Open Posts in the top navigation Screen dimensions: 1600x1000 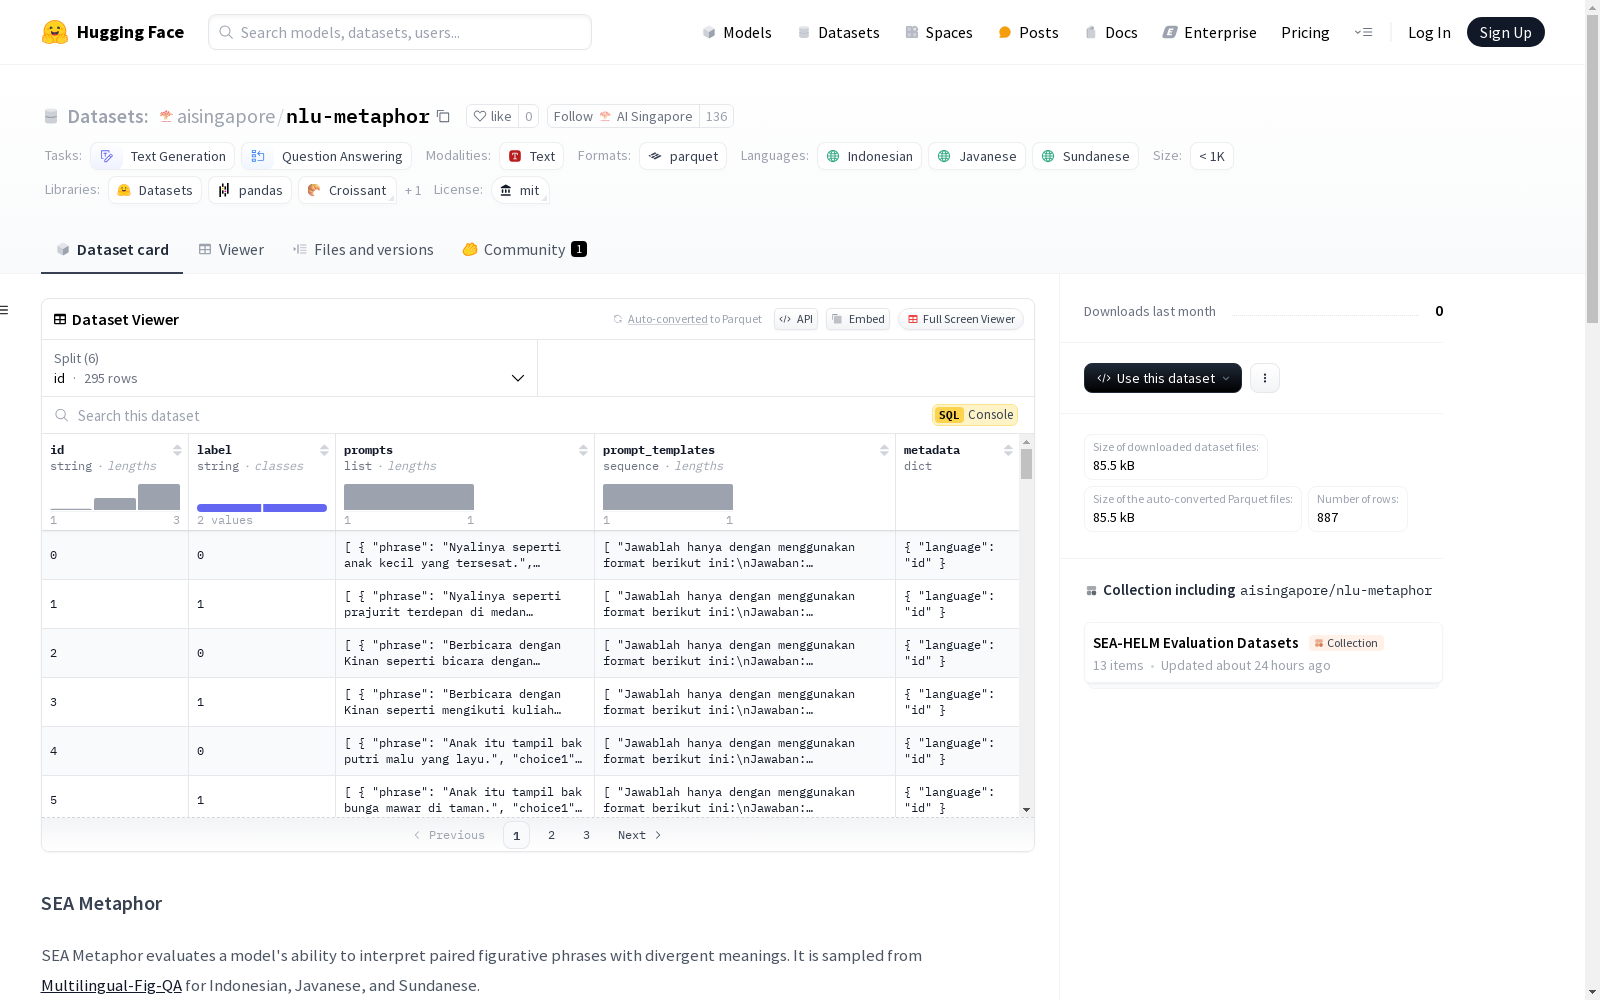pos(1028,32)
